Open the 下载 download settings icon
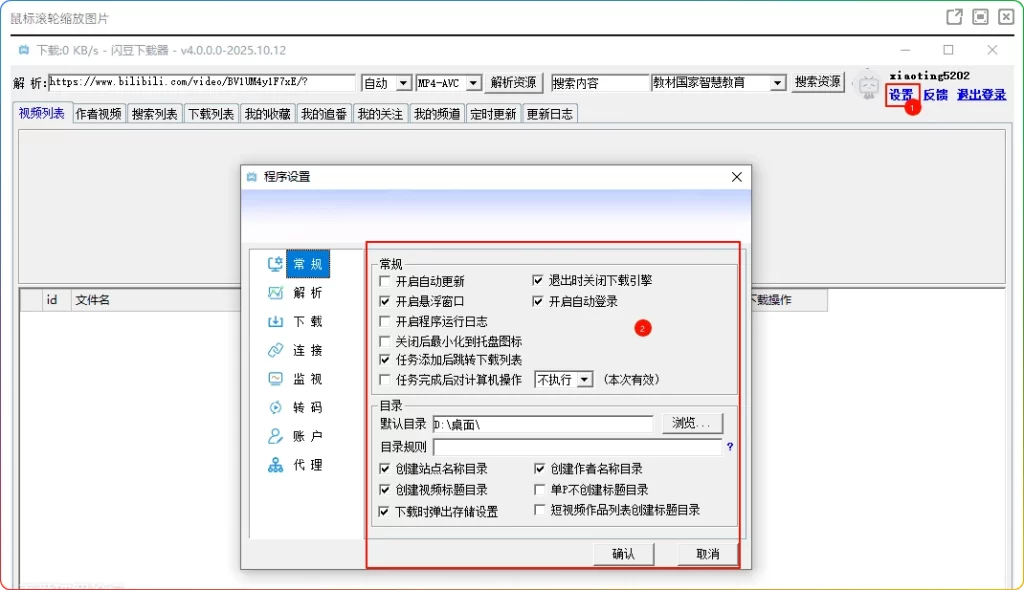 pos(275,322)
